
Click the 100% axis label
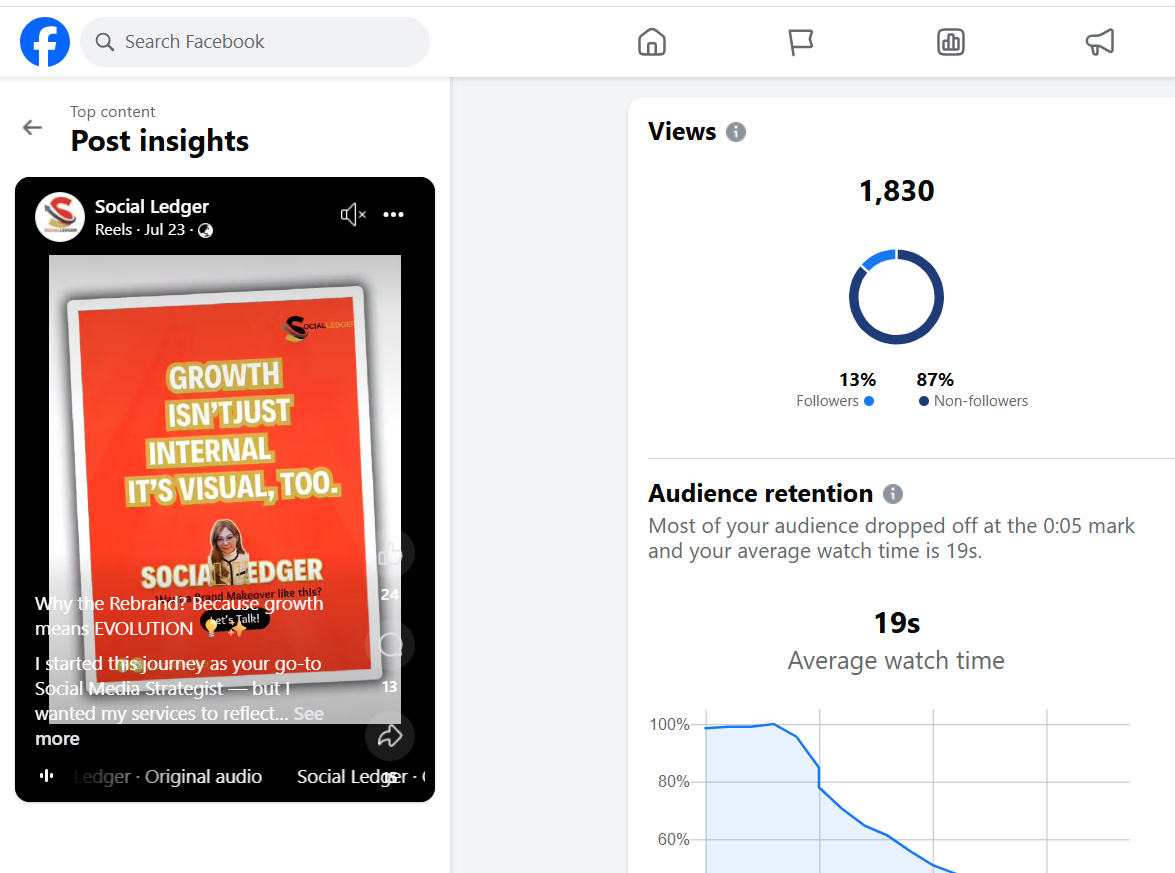(x=669, y=725)
